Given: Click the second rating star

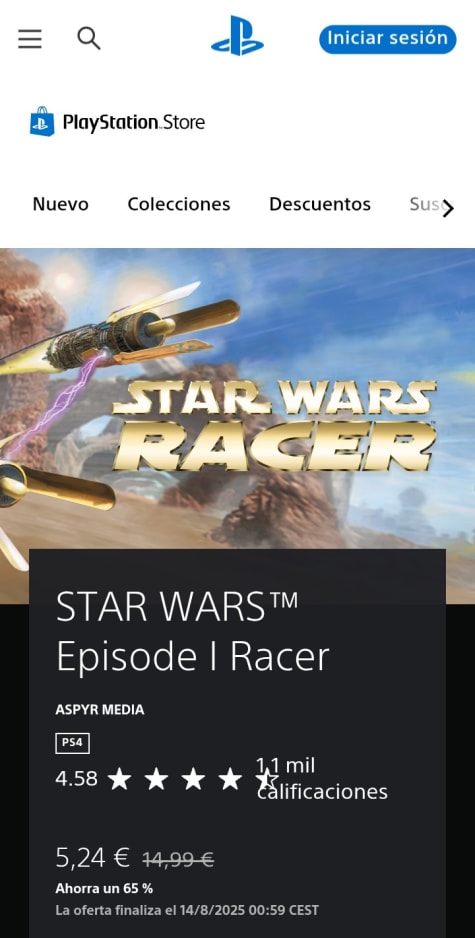Looking at the screenshot, I should click(156, 779).
